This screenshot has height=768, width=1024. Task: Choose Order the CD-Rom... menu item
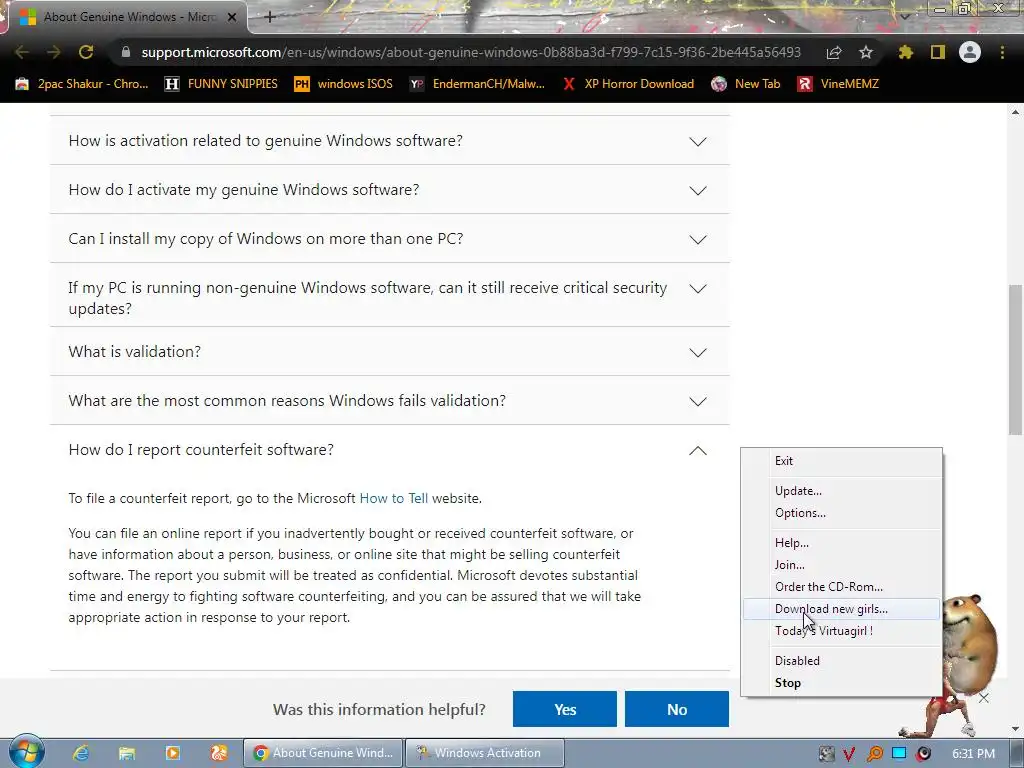coord(841,586)
